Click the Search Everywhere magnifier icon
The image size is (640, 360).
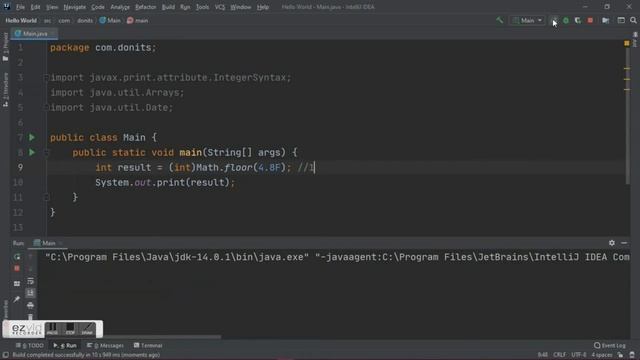[x=633, y=20]
